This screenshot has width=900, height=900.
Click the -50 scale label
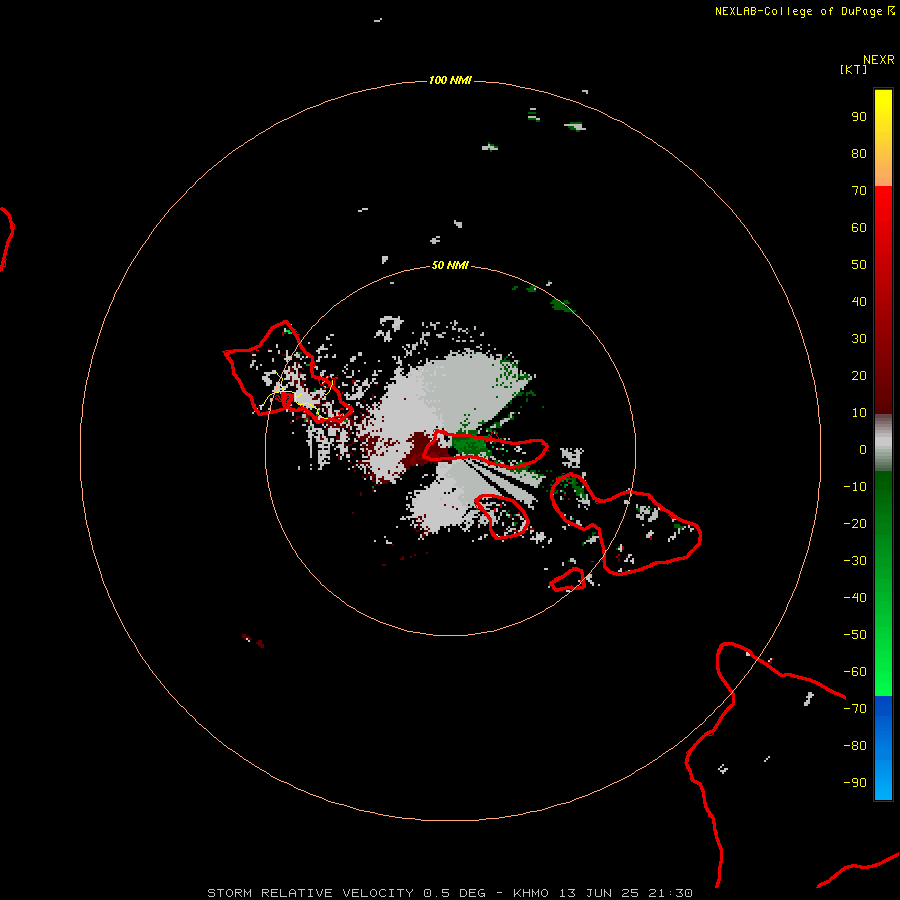pos(855,635)
